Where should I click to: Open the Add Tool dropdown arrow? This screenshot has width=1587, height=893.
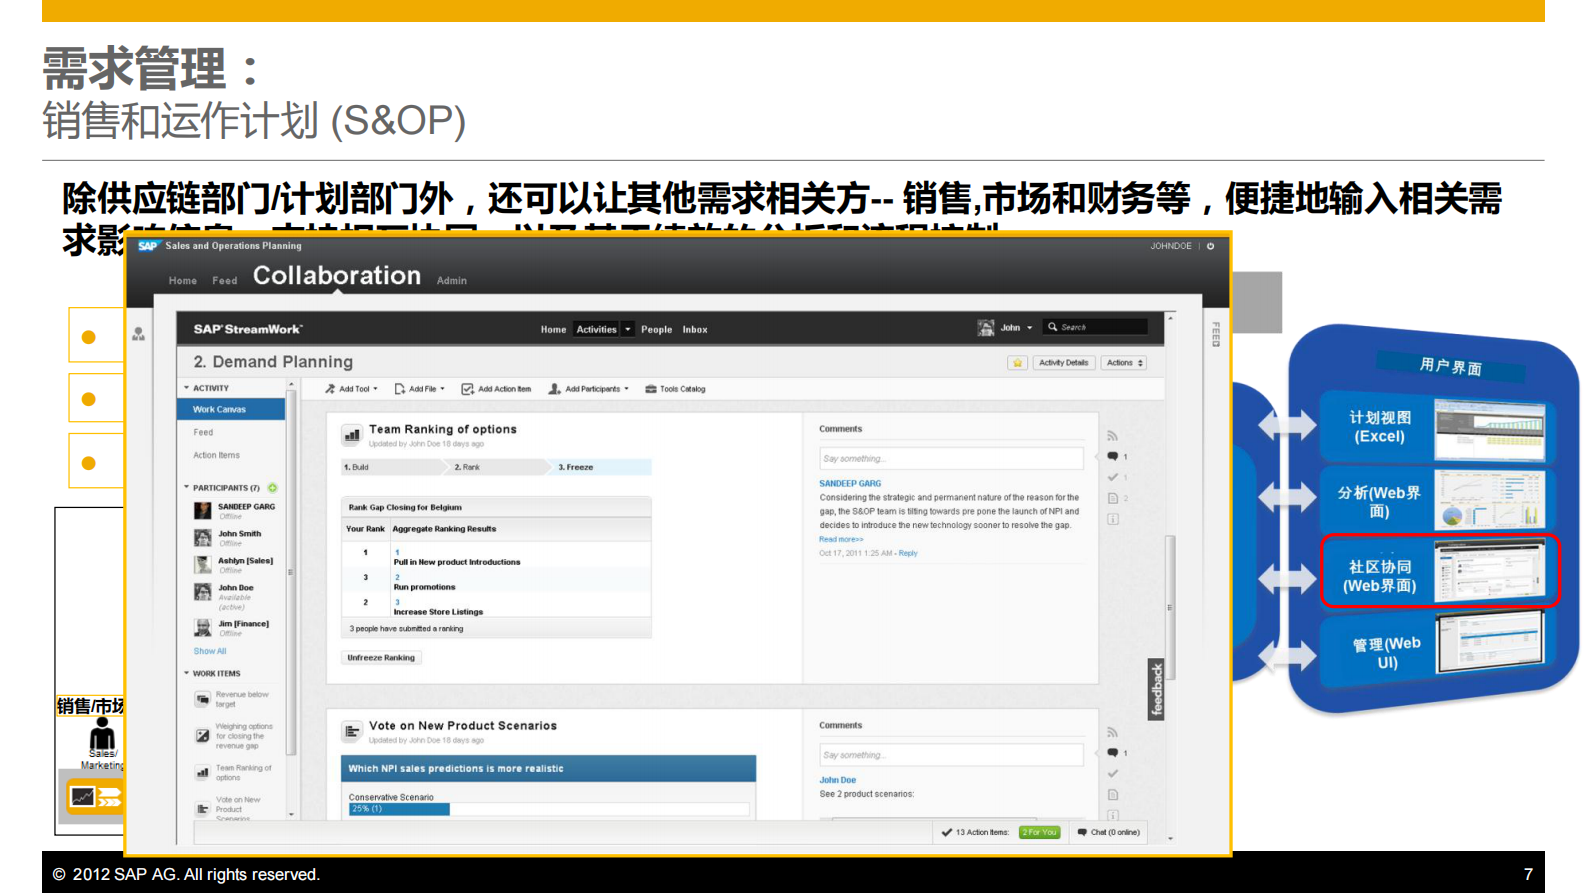375,389
